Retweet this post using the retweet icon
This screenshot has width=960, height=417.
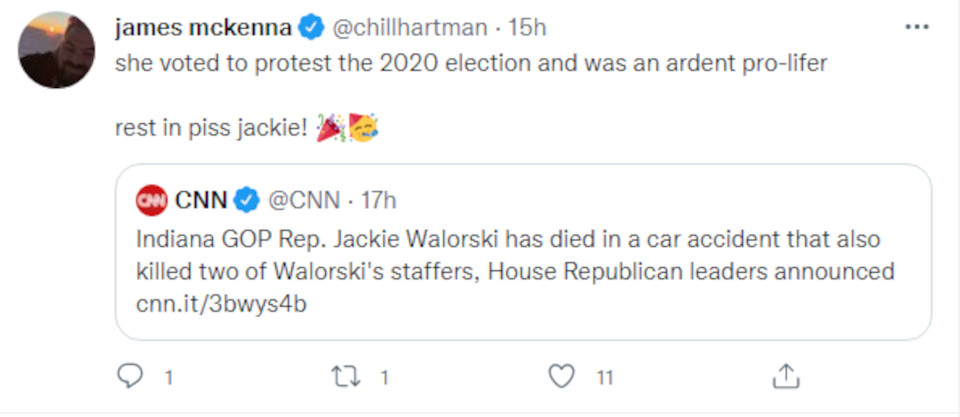345,377
